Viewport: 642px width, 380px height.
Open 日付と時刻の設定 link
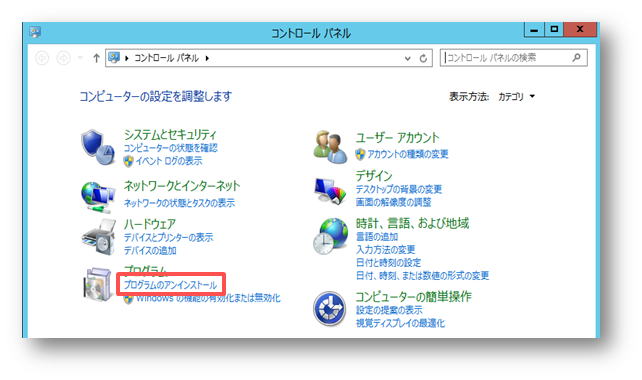[388, 262]
